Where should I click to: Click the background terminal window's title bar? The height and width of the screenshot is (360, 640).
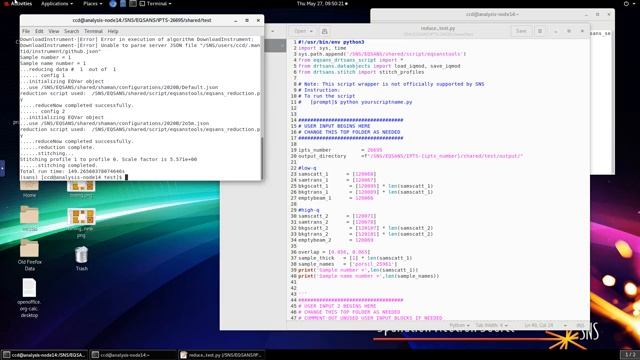coord(492,14)
